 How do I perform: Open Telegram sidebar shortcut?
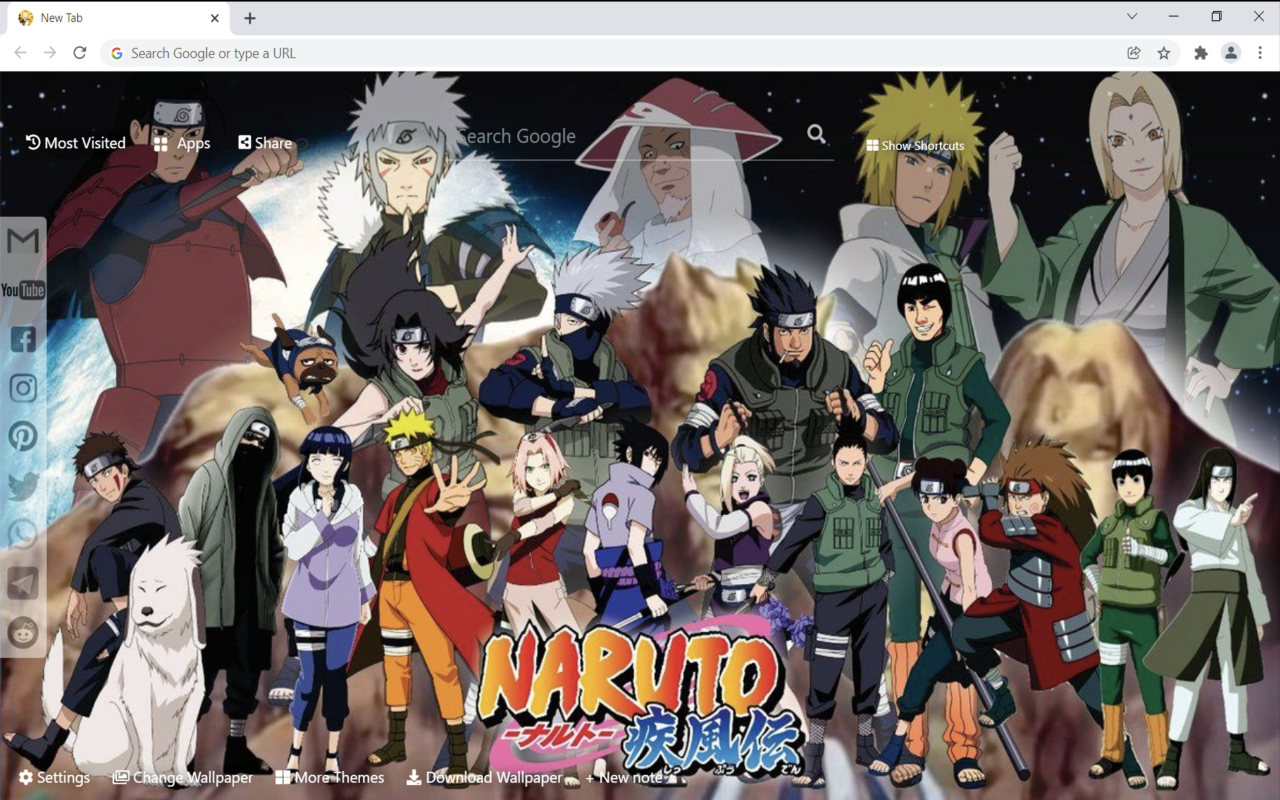(x=23, y=584)
